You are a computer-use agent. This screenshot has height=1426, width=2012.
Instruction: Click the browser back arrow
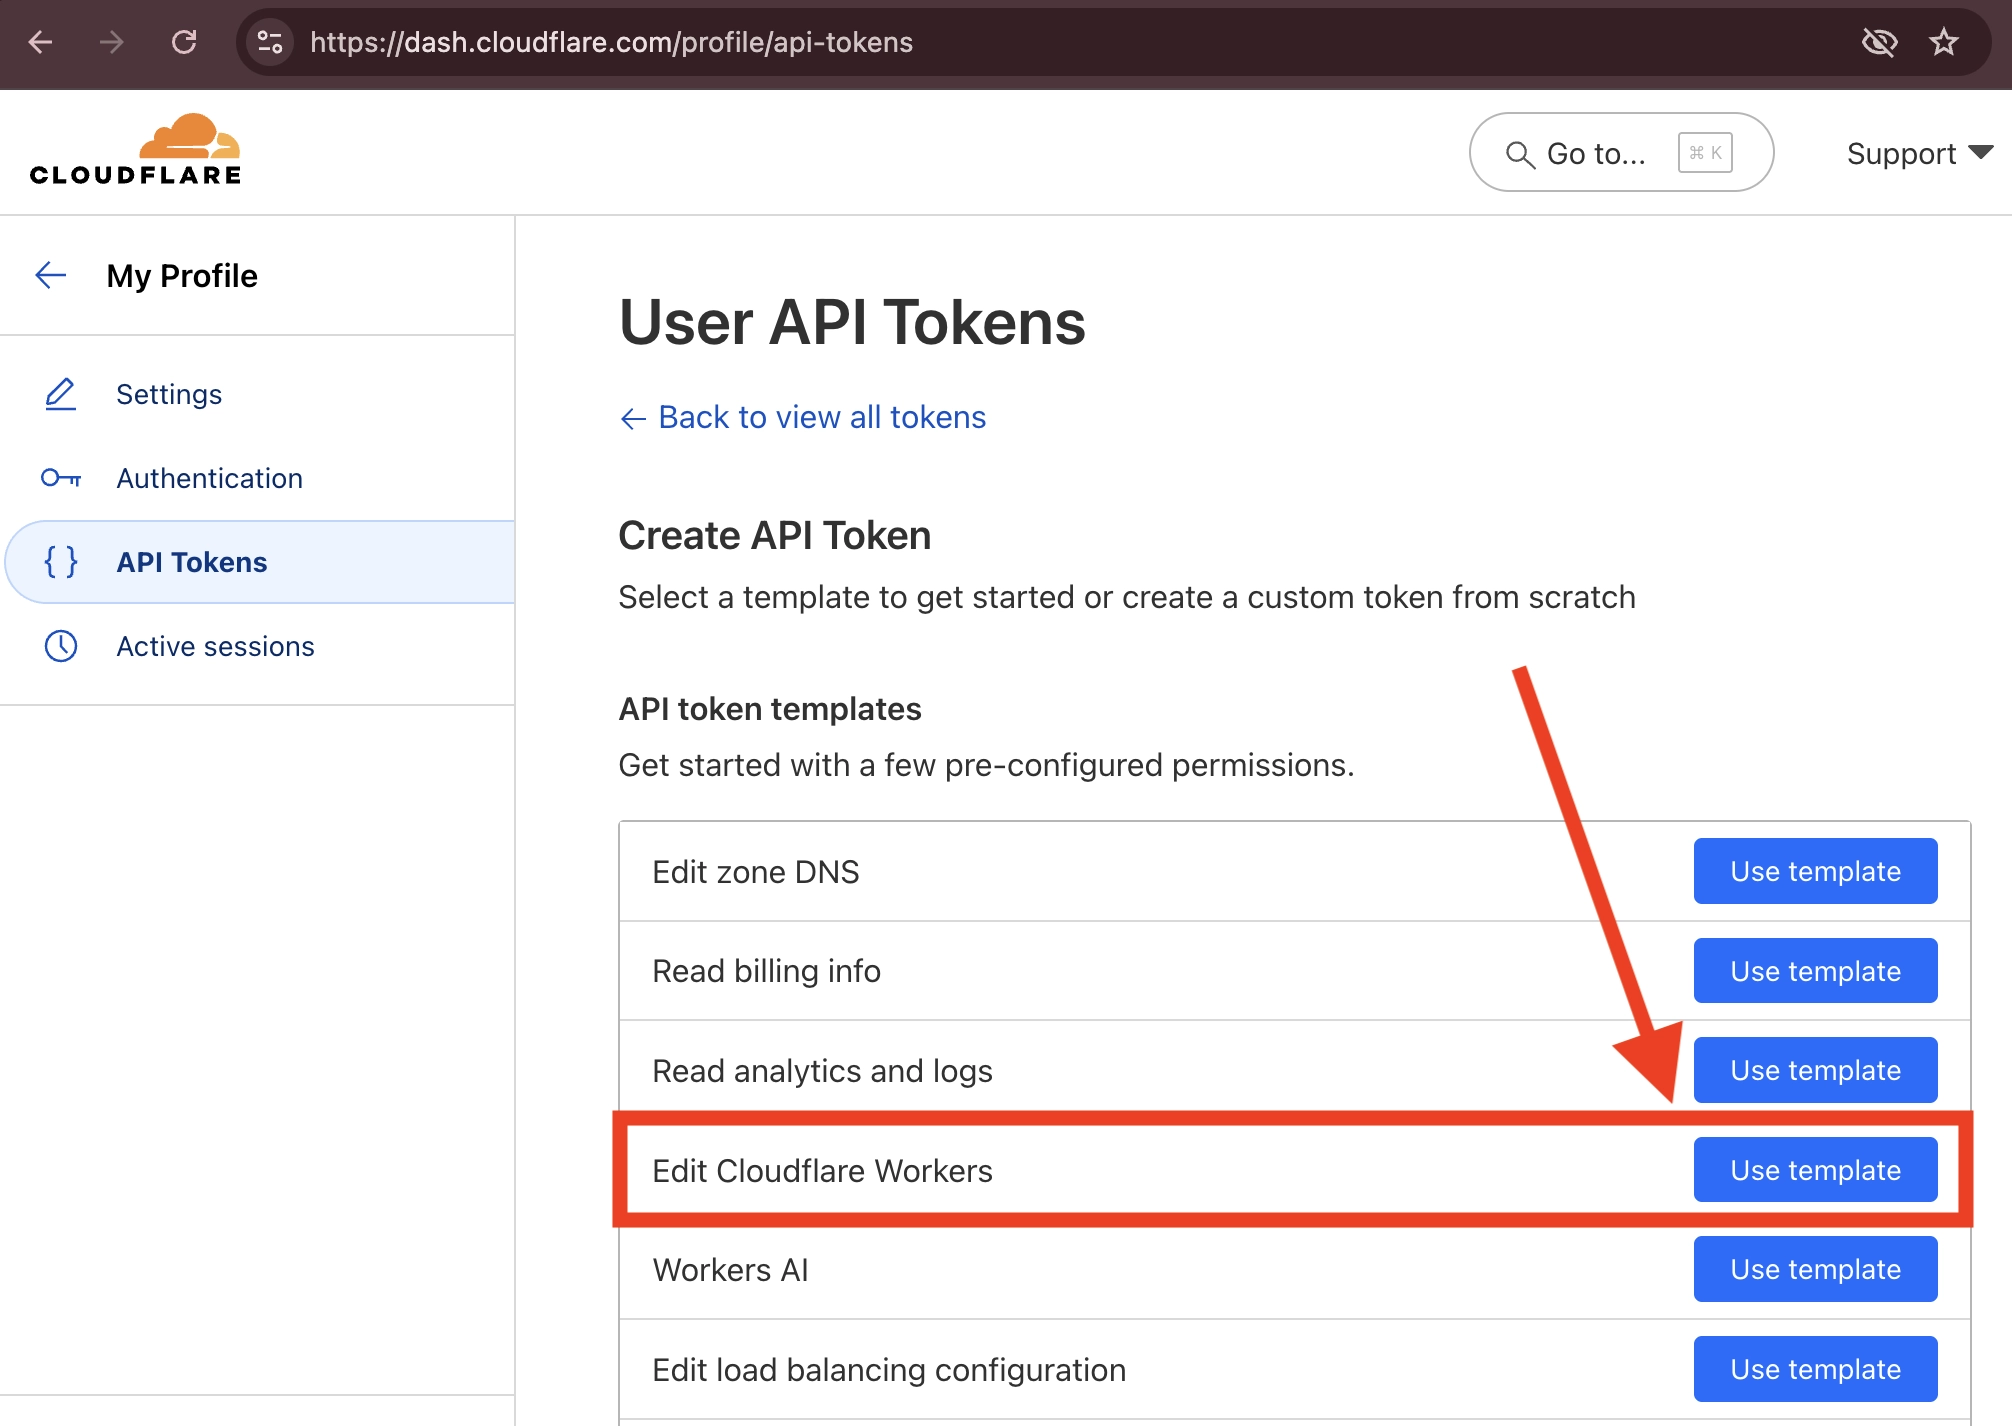(40, 42)
